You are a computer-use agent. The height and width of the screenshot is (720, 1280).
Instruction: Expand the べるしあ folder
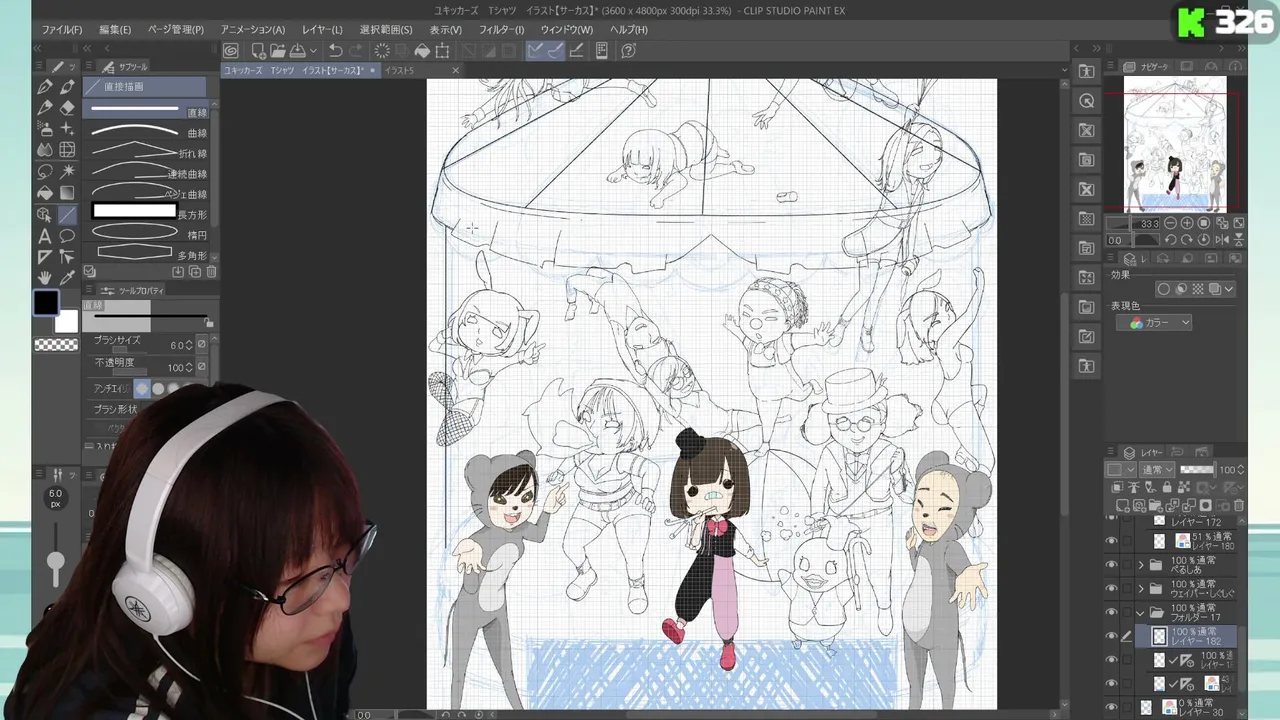click(x=1141, y=565)
